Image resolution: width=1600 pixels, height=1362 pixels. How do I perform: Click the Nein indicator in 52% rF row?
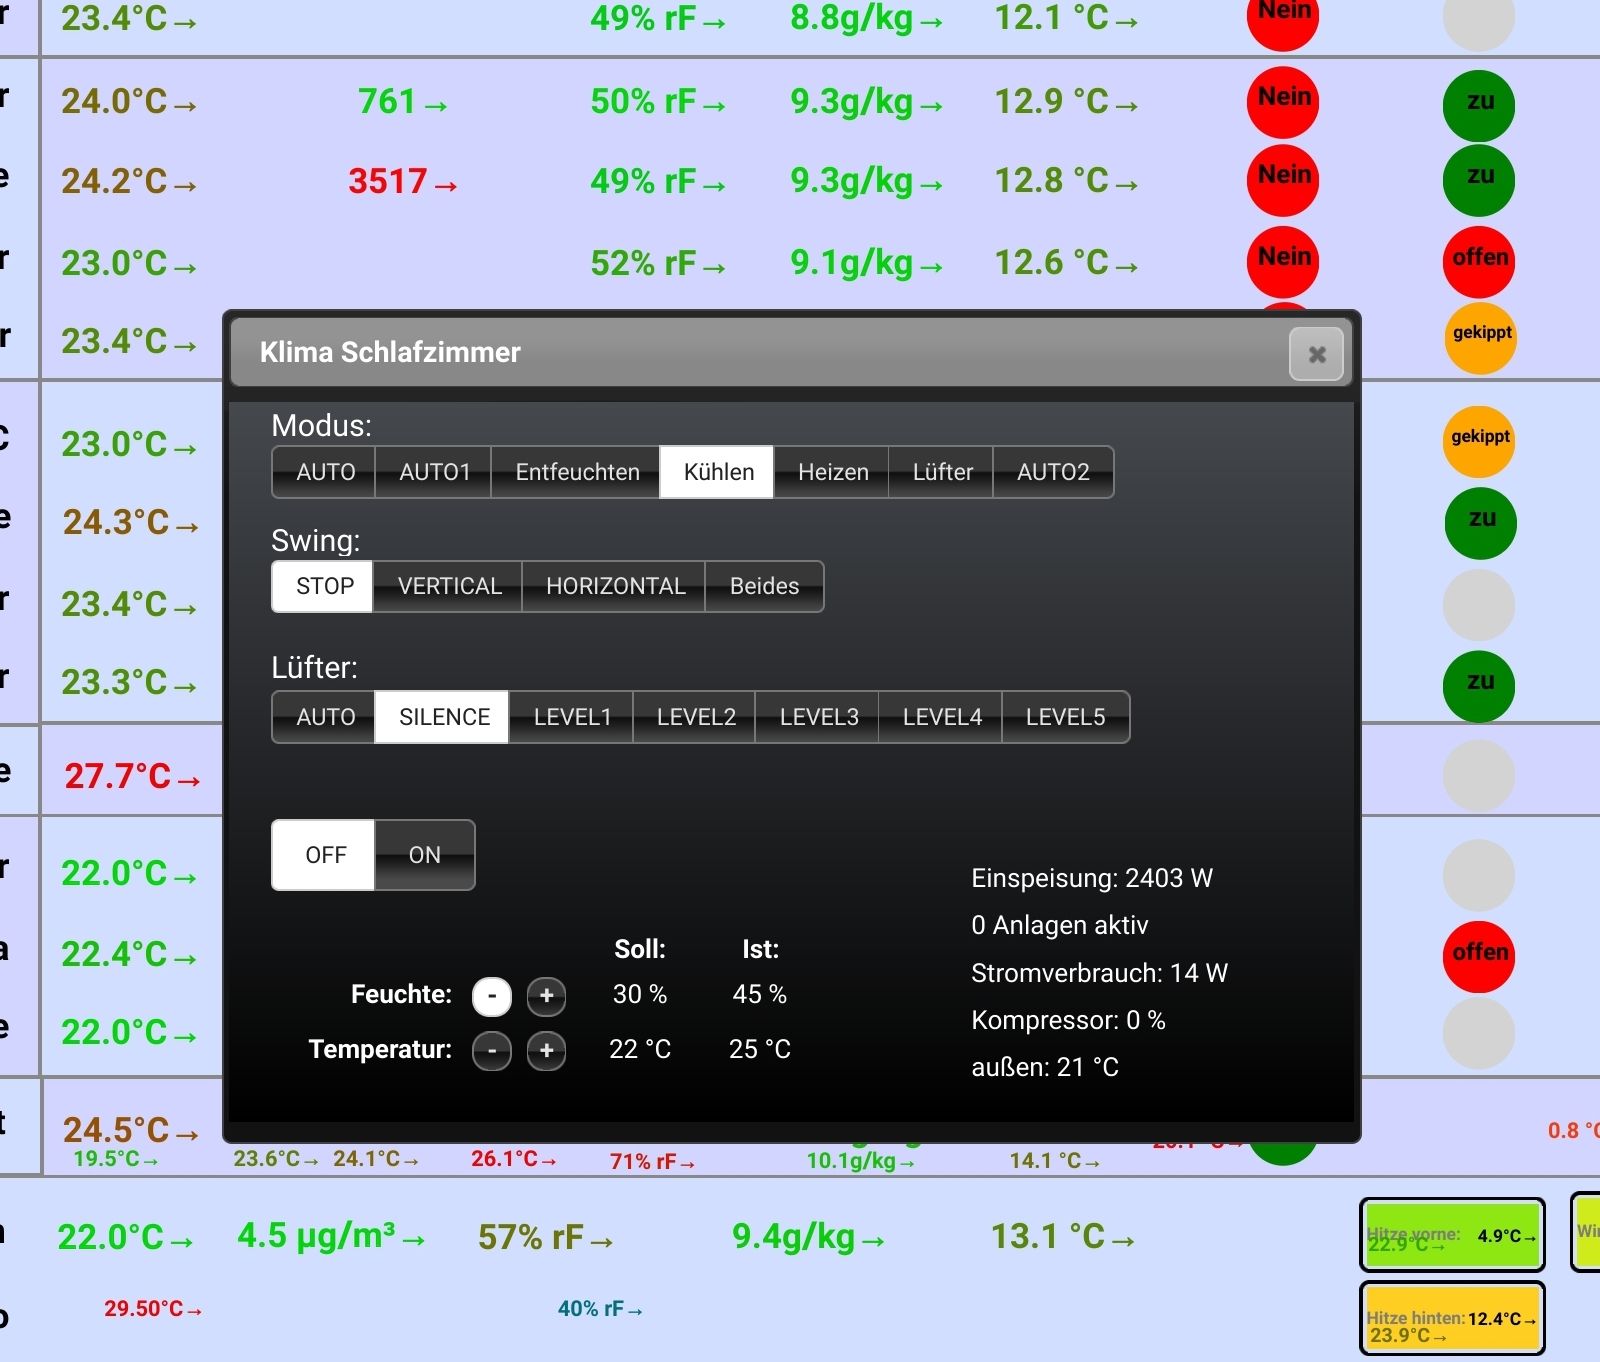pyautogui.click(x=1283, y=260)
